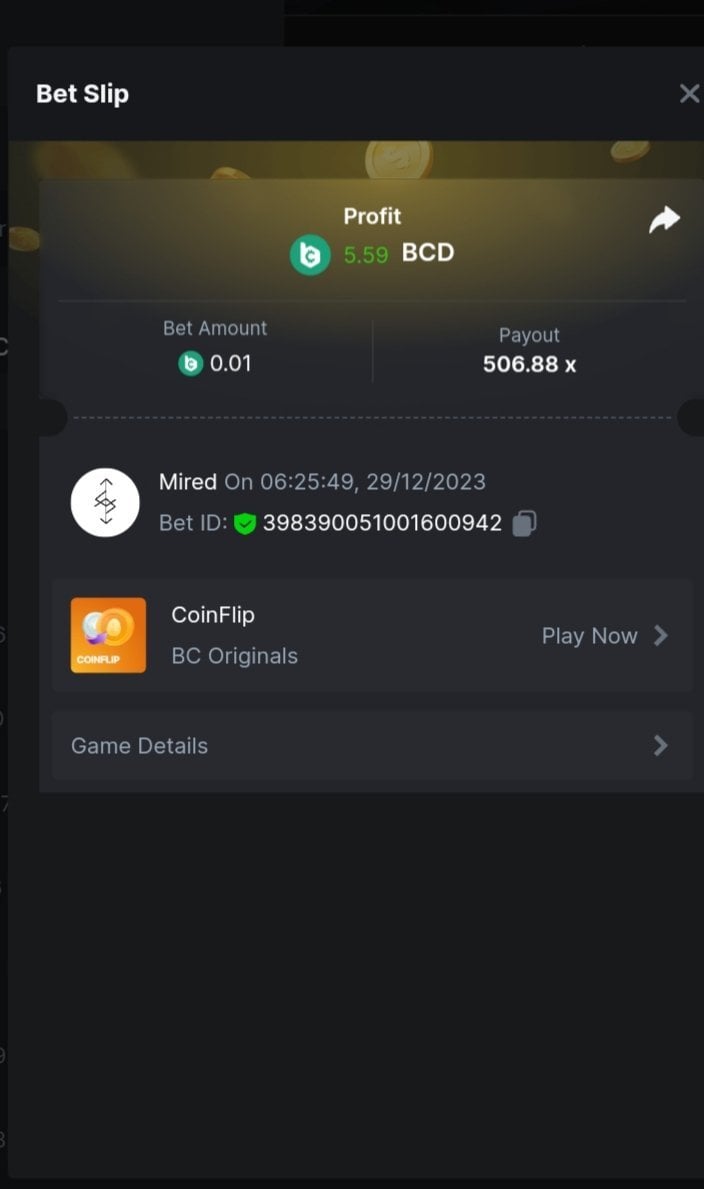
Task: Select the Bet ID number 398390051001600942
Action: click(x=382, y=523)
